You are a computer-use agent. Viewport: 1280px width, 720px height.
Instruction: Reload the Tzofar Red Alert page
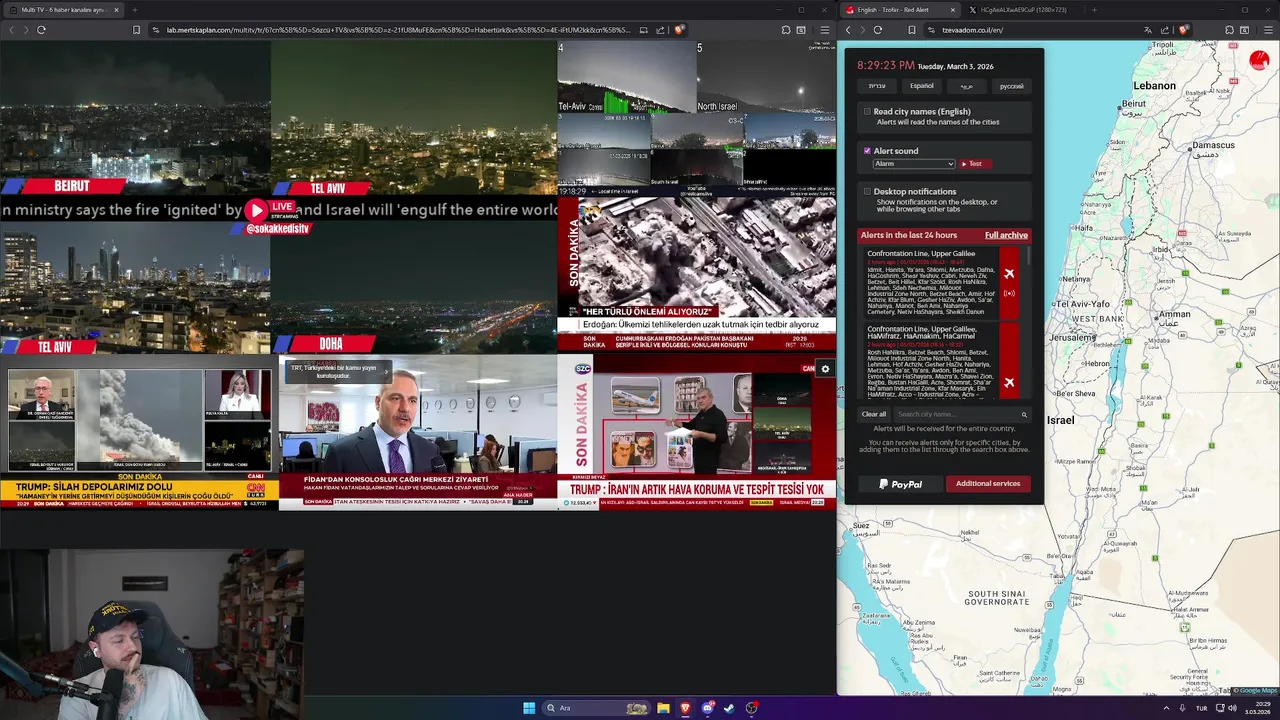click(878, 30)
